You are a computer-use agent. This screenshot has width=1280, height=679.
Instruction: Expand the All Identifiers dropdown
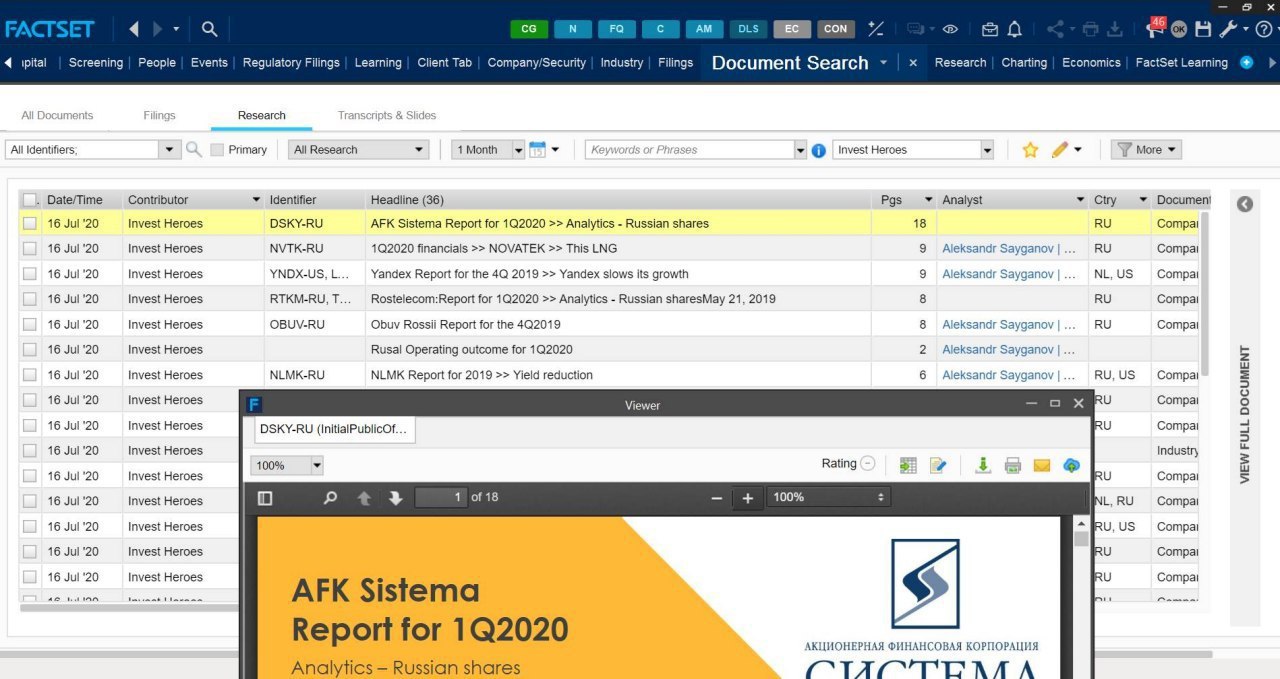(170, 149)
